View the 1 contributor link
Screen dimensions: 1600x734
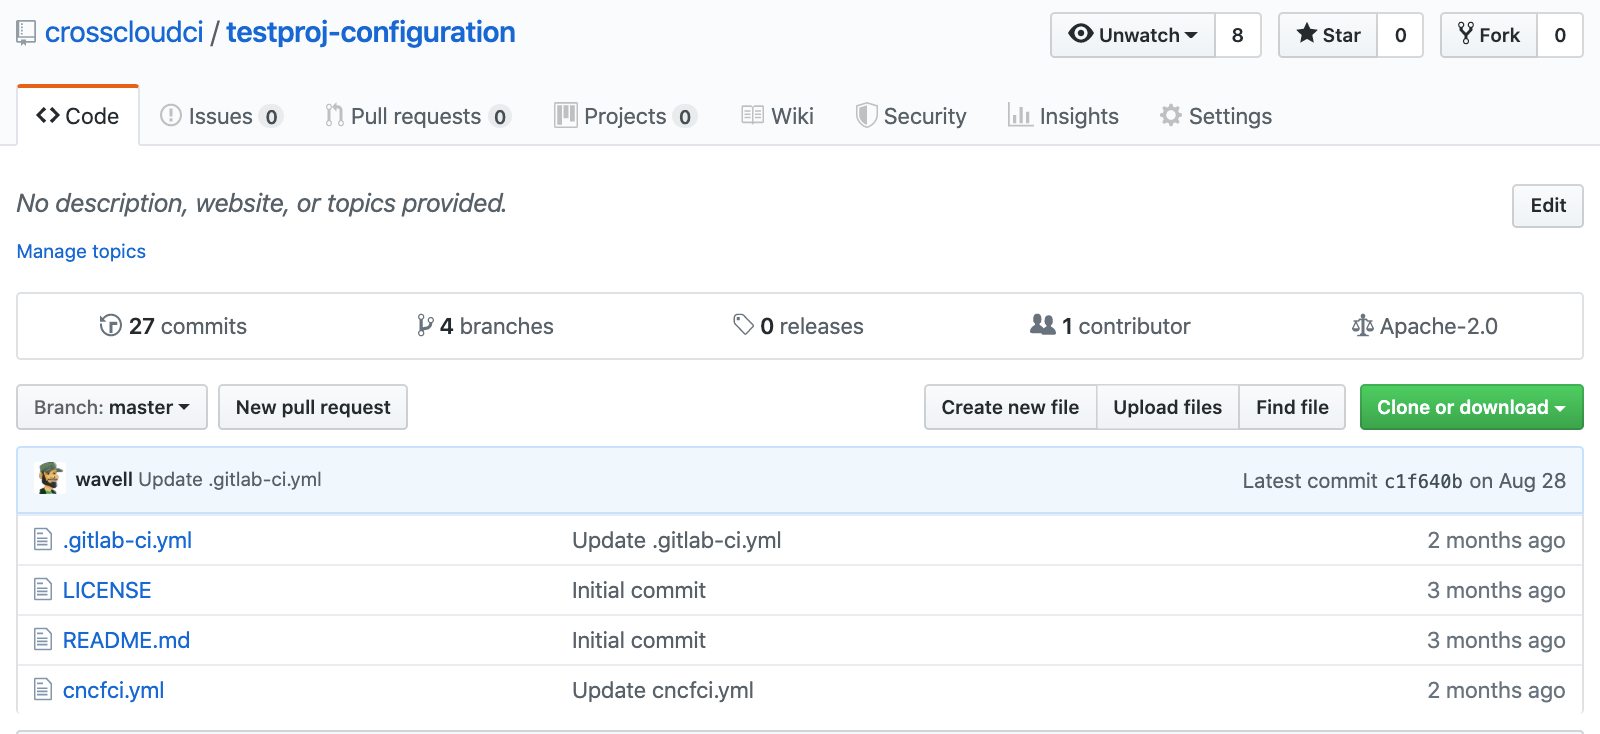1110,326
